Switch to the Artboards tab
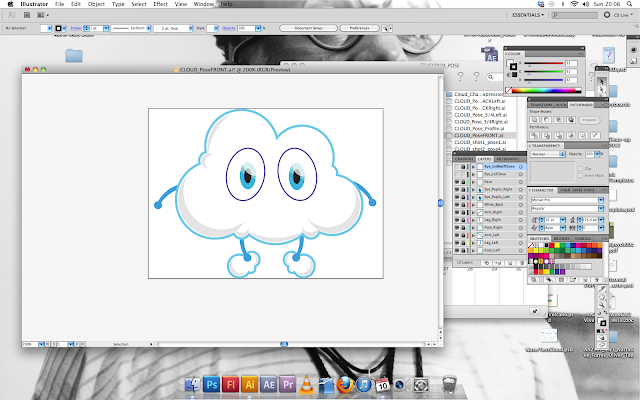Image resolution: width=640 pixels, height=400 pixels. [507, 159]
